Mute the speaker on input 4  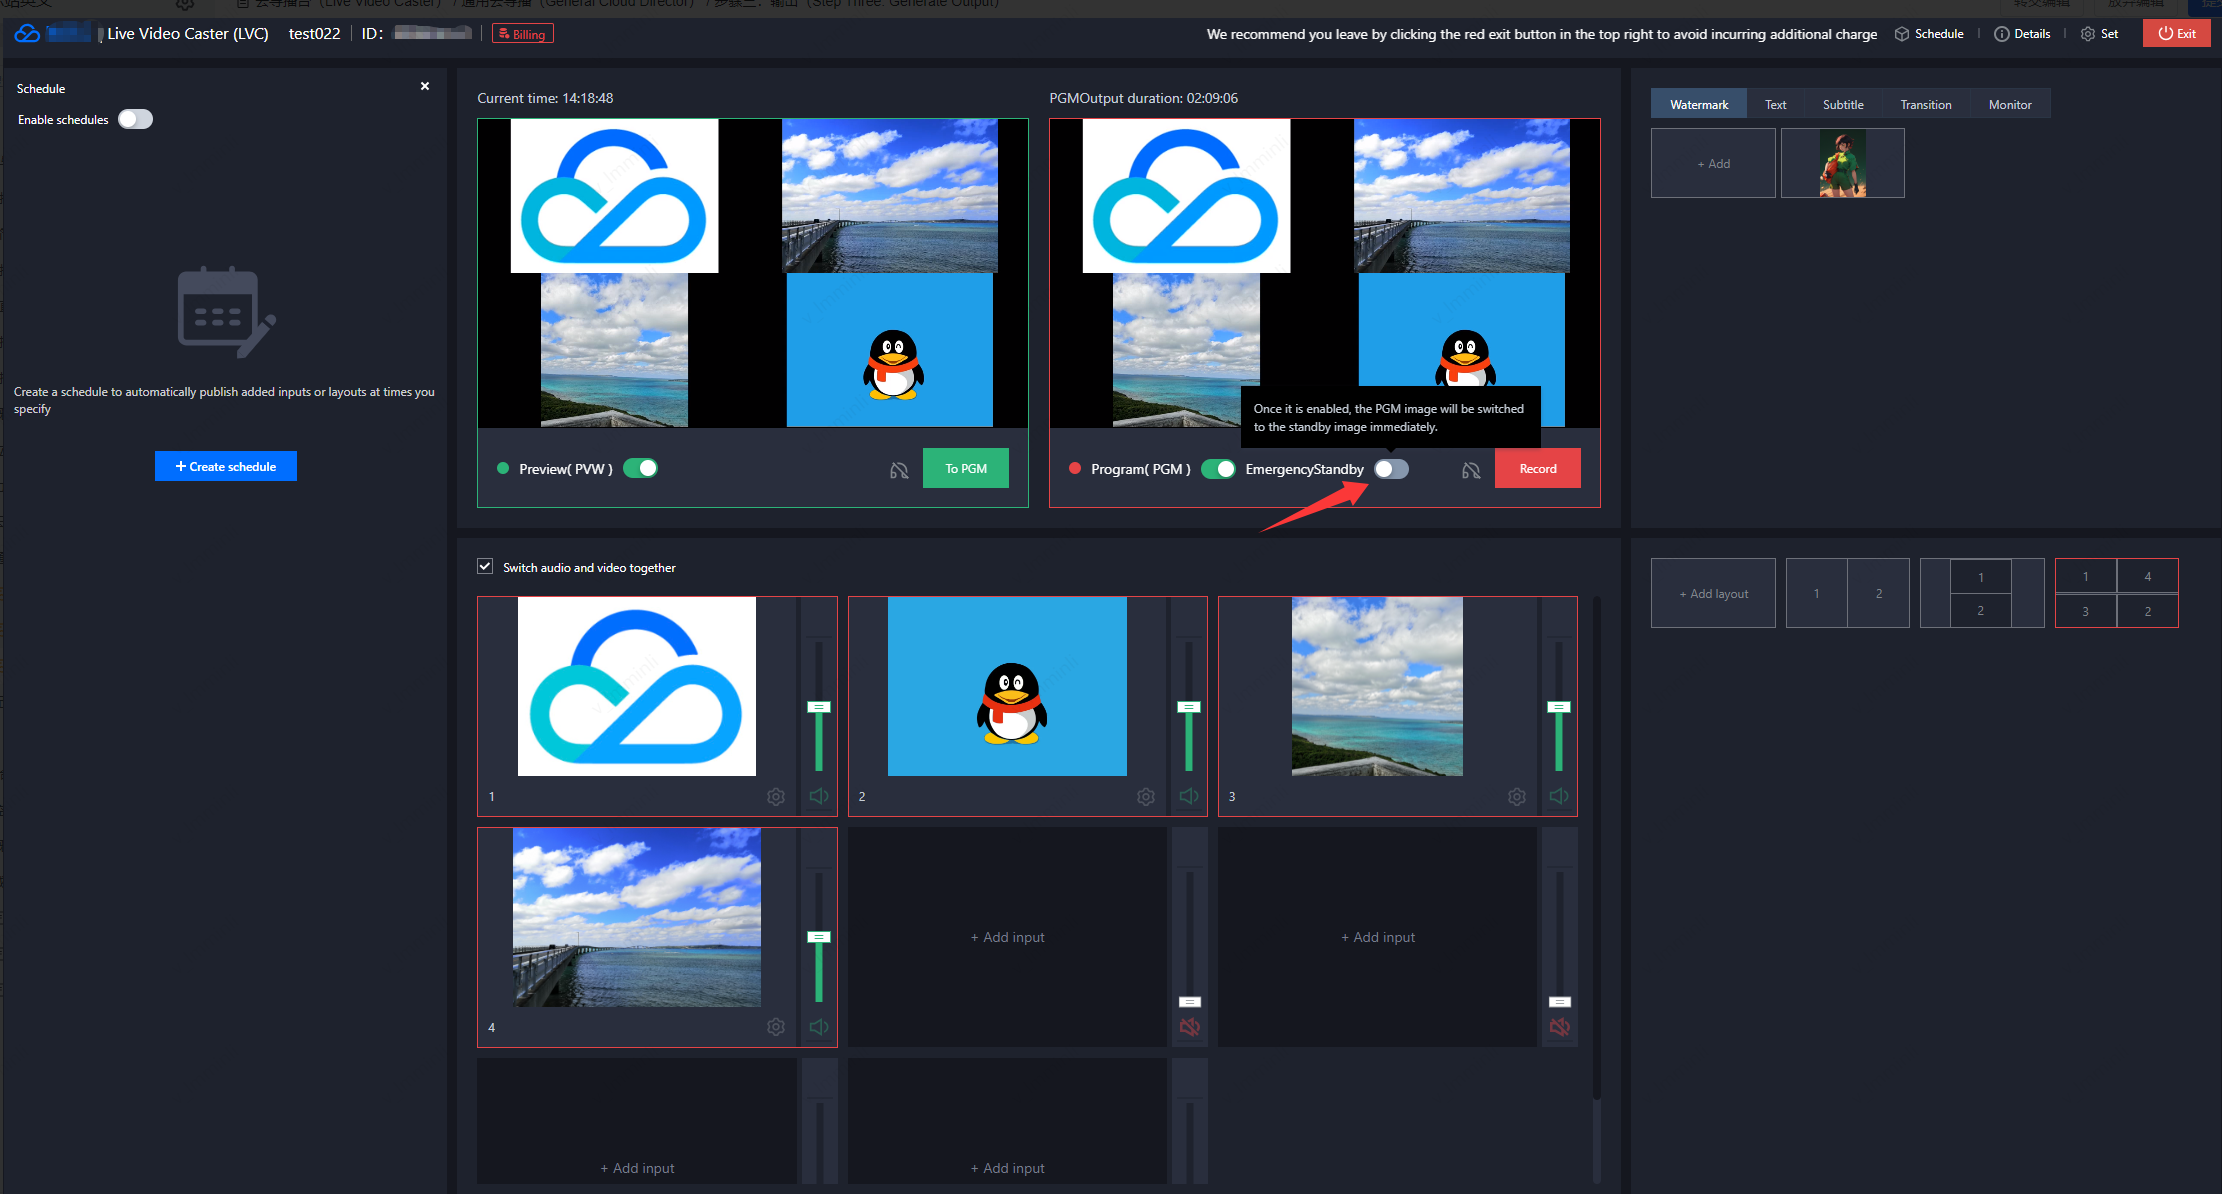pos(819,1027)
